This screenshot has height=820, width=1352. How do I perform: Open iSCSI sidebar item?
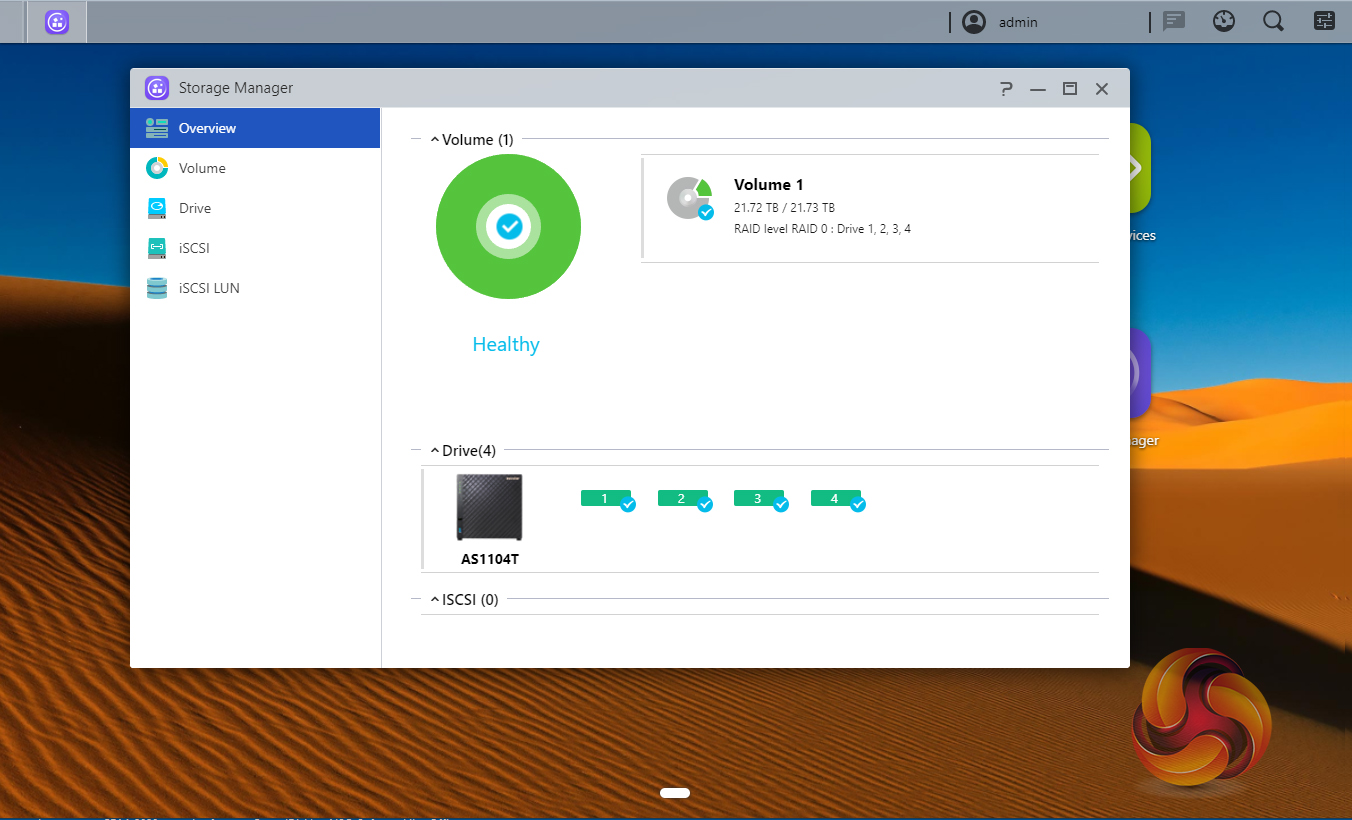(x=194, y=248)
